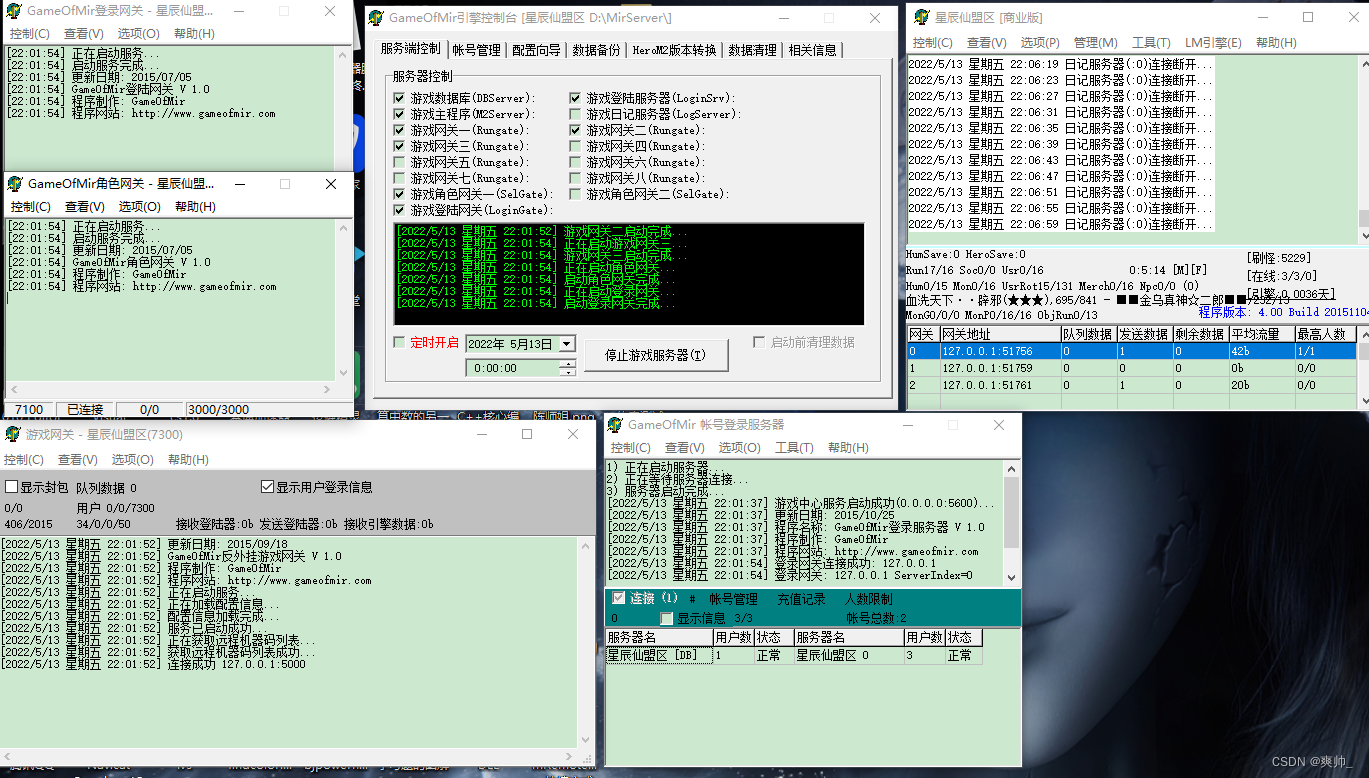Click the GameOfMir引擎控制台 window title icon

(376, 18)
